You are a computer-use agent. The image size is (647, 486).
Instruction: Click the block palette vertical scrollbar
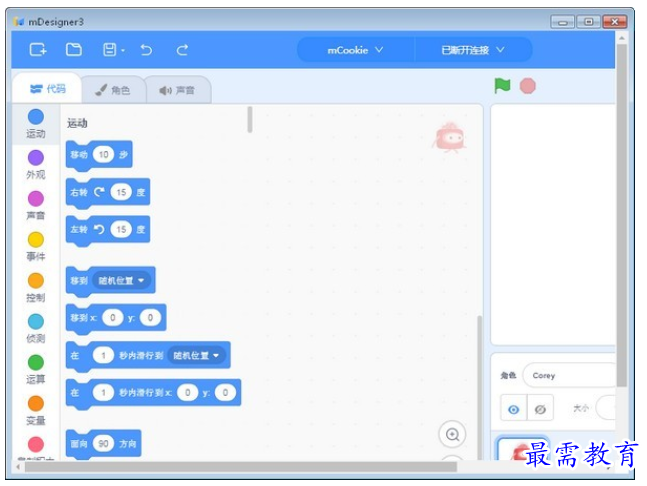coord(250,120)
